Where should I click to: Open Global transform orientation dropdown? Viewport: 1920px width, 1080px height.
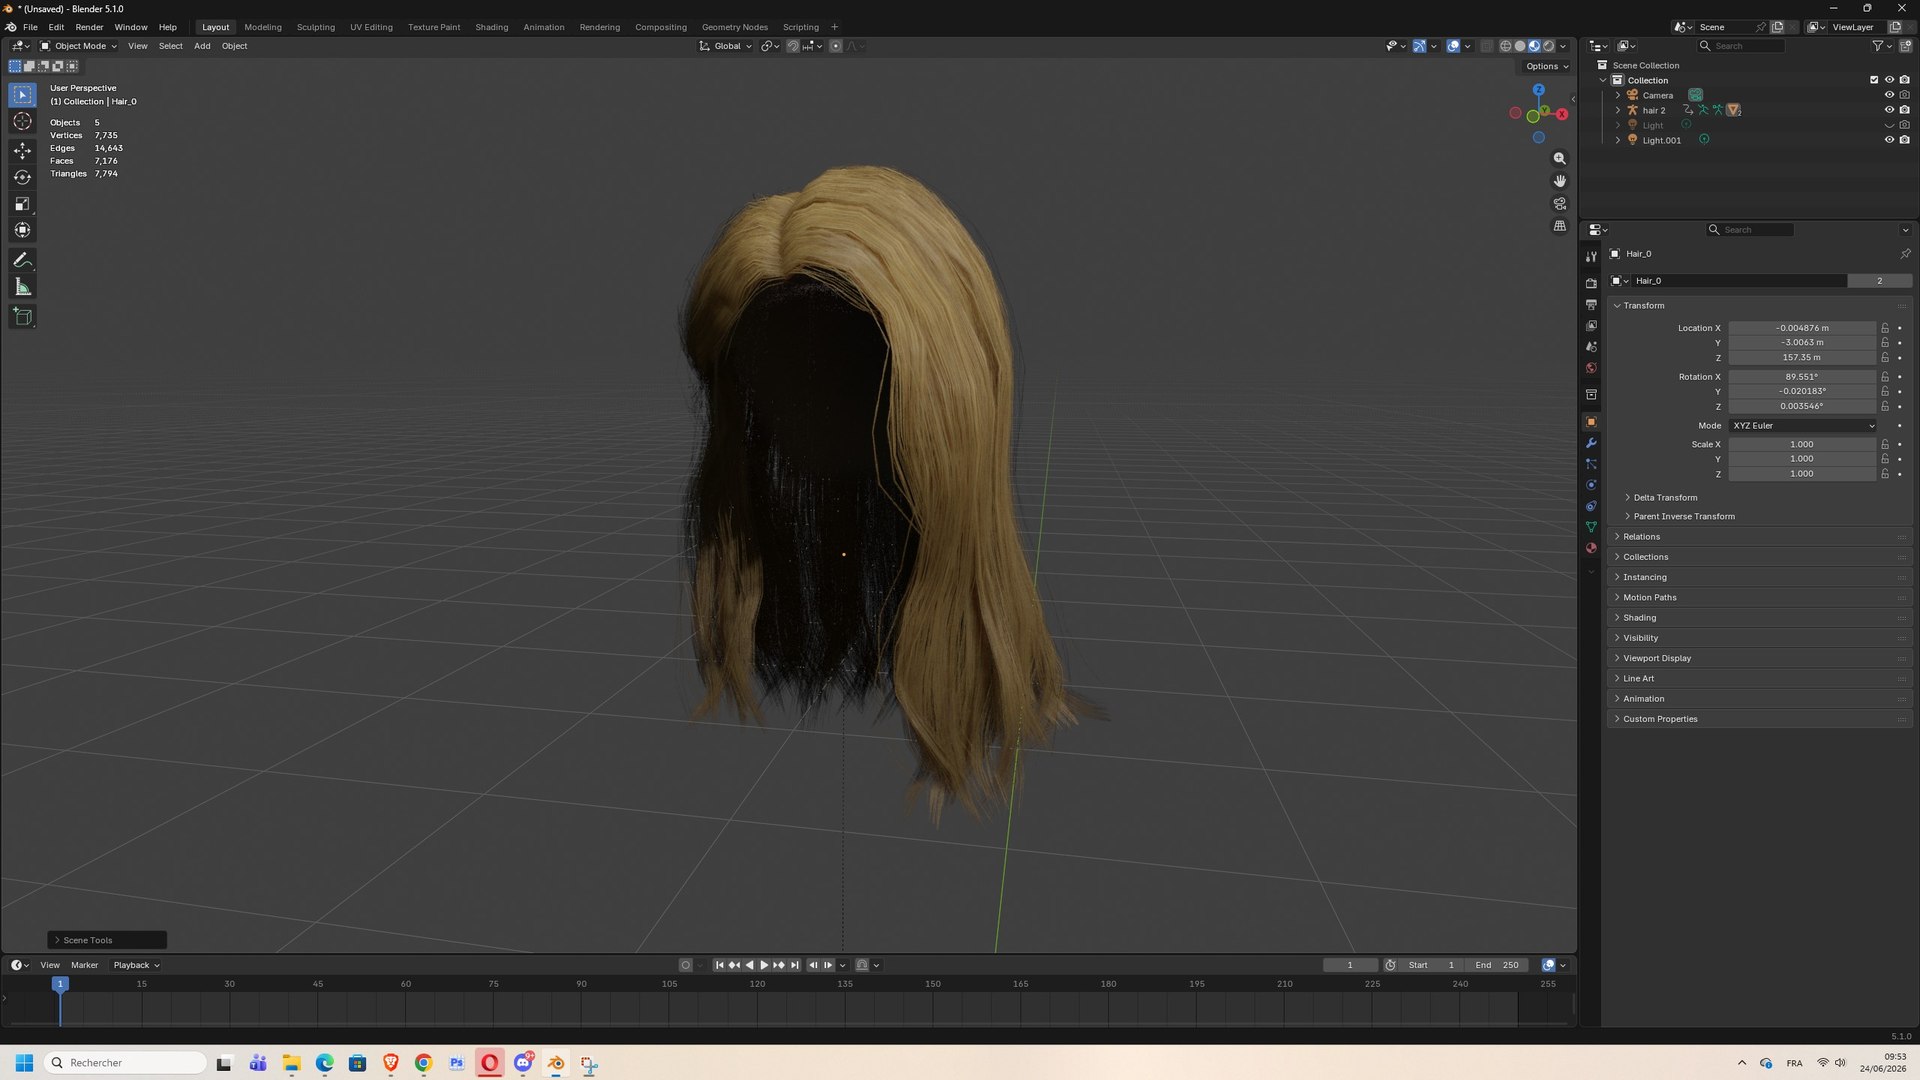pyautogui.click(x=725, y=46)
